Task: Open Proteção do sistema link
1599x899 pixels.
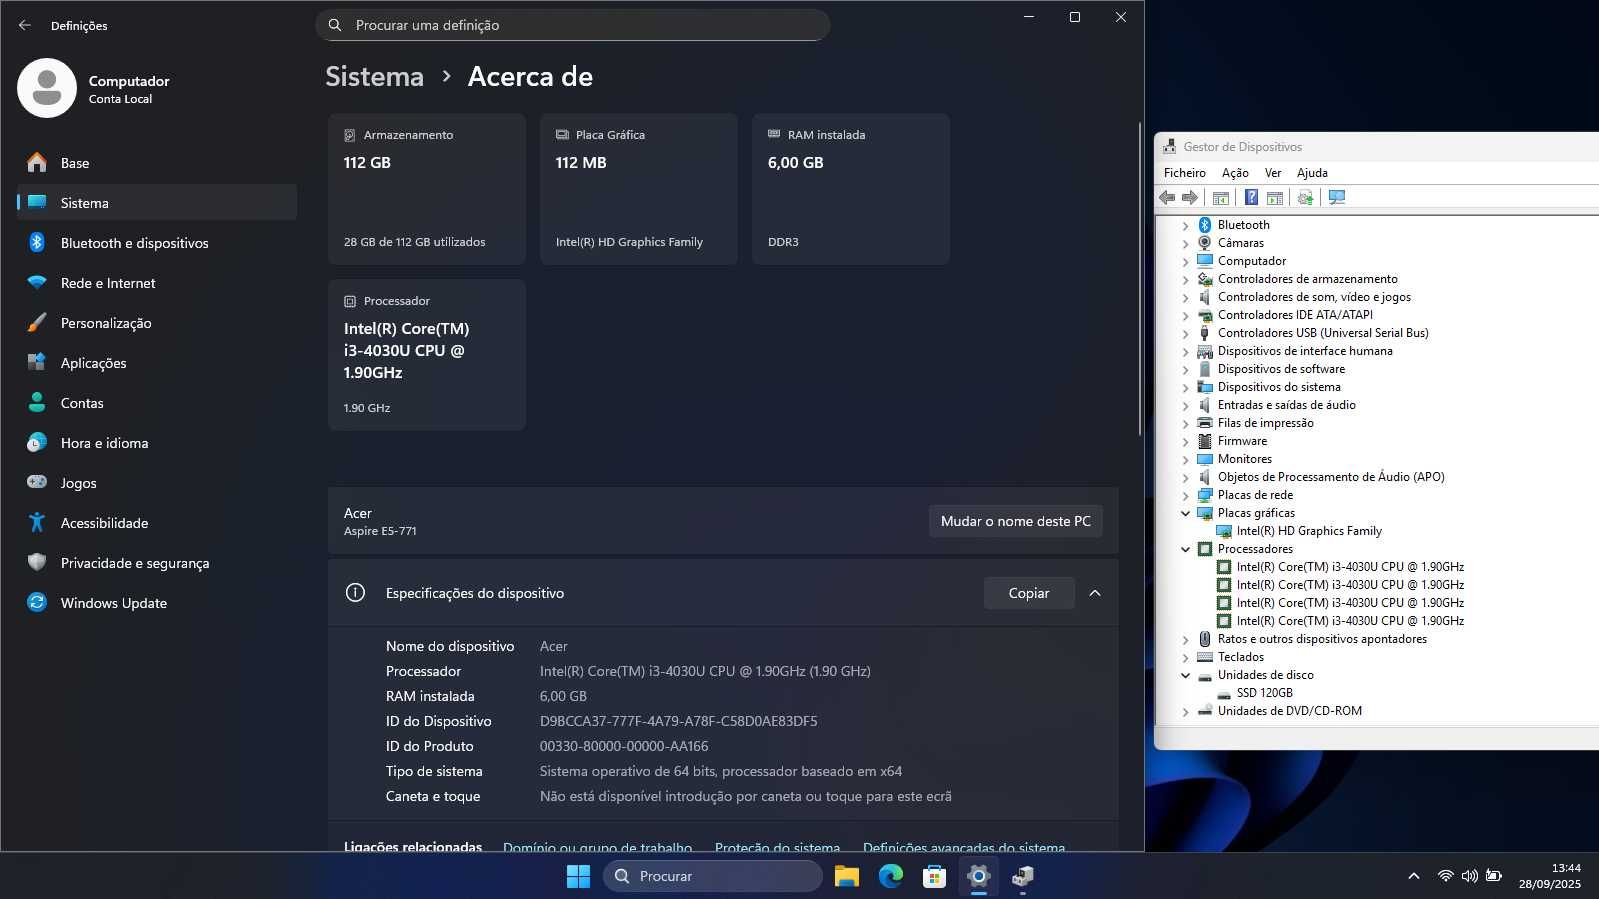Action: (x=777, y=847)
